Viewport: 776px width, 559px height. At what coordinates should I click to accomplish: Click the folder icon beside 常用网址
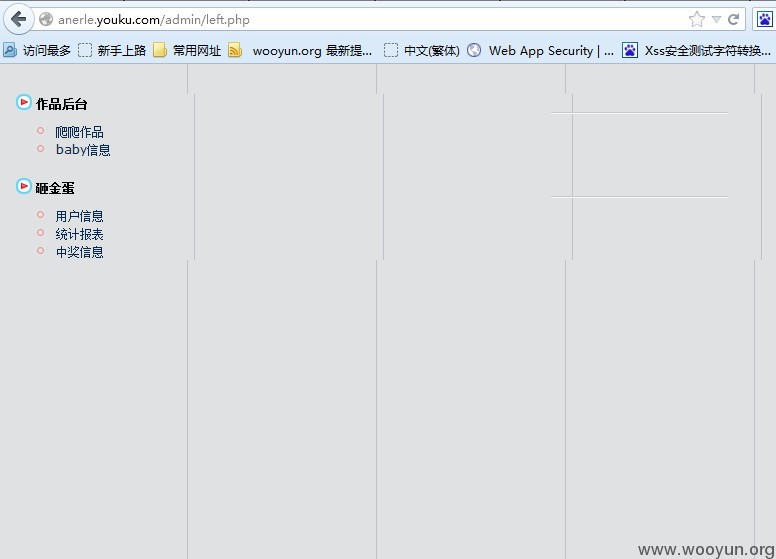click(x=159, y=50)
